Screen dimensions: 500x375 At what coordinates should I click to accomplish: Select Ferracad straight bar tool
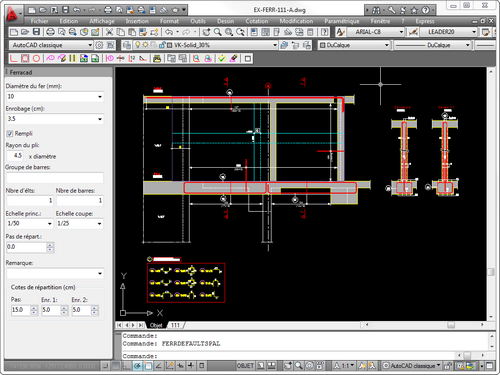(14, 59)
